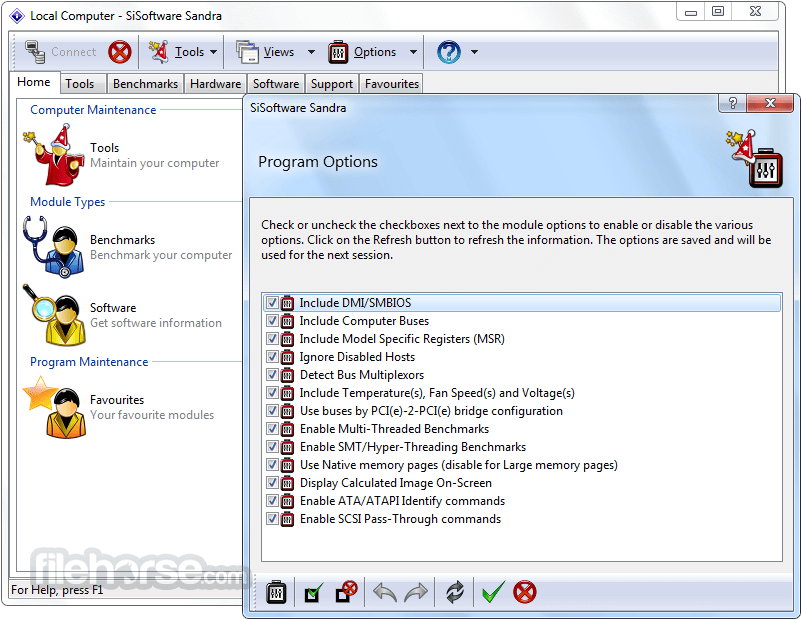This screenshot has width=802, height=620.
Task: Toggle Detect Bus Multiplexors checkbox
Action: pyautogui.click(x=272, y=374)
